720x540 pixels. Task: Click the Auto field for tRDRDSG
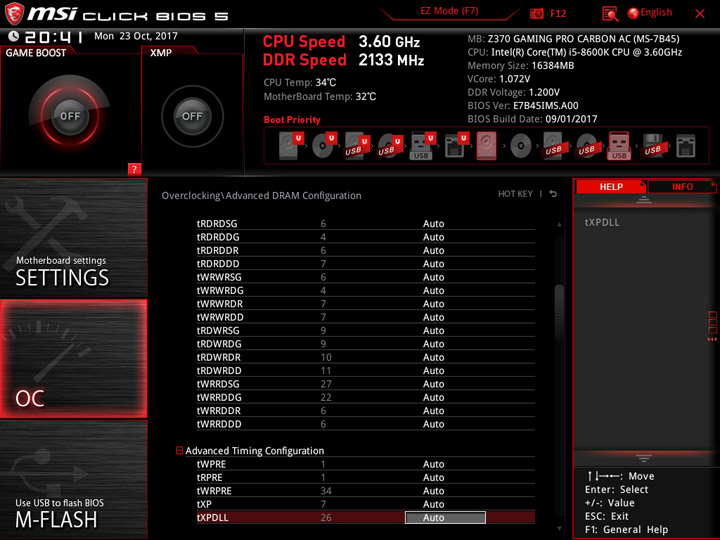[x=433, y=224]
